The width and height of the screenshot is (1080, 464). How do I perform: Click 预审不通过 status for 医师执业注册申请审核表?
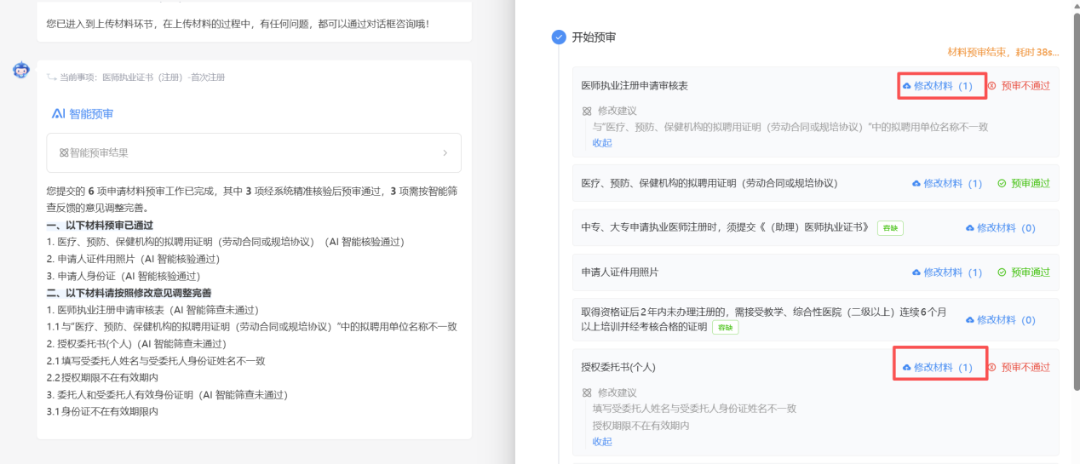pos(1025,86)
